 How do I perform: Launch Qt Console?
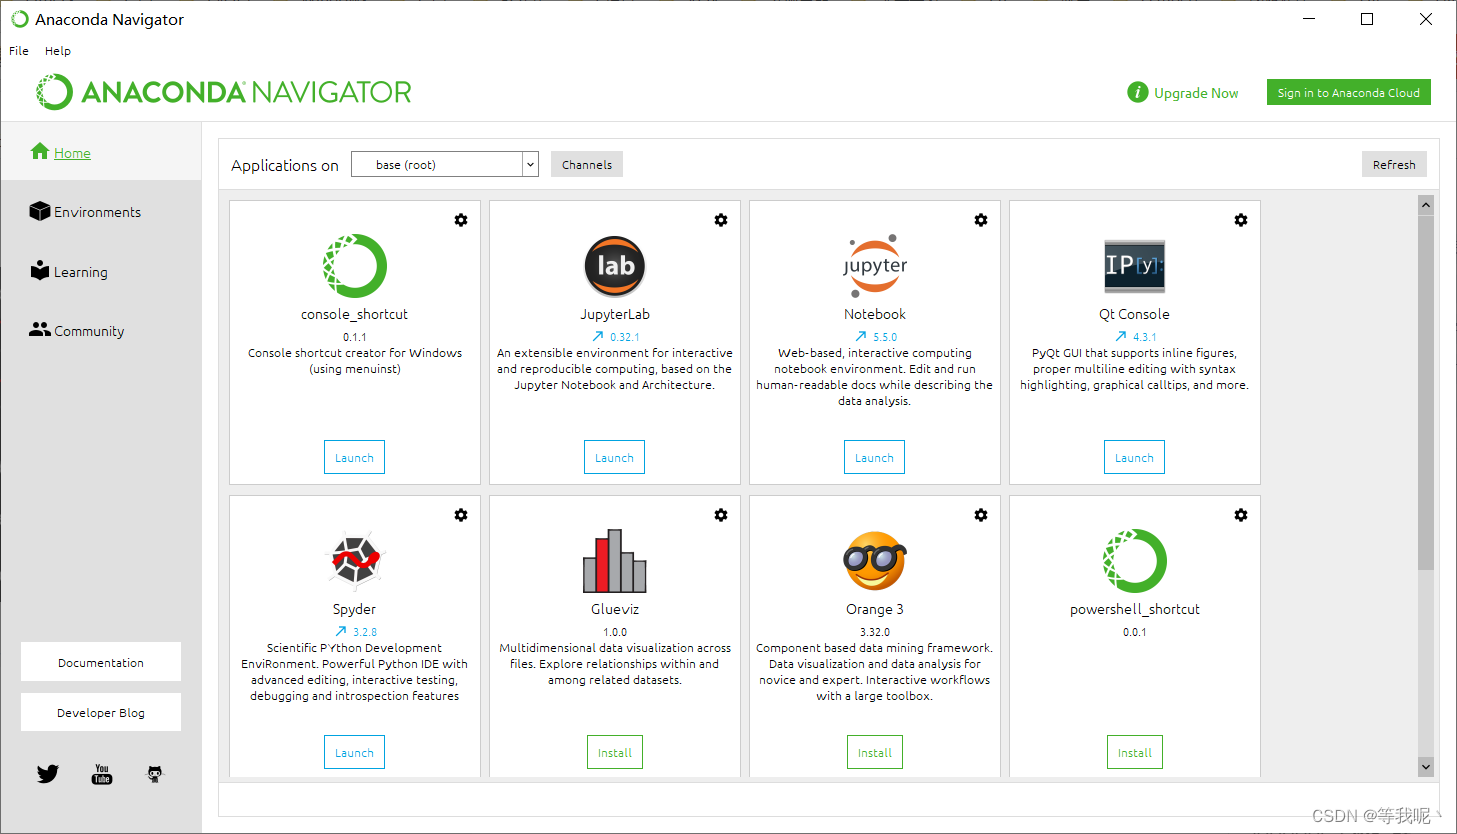coord(1134,457)
